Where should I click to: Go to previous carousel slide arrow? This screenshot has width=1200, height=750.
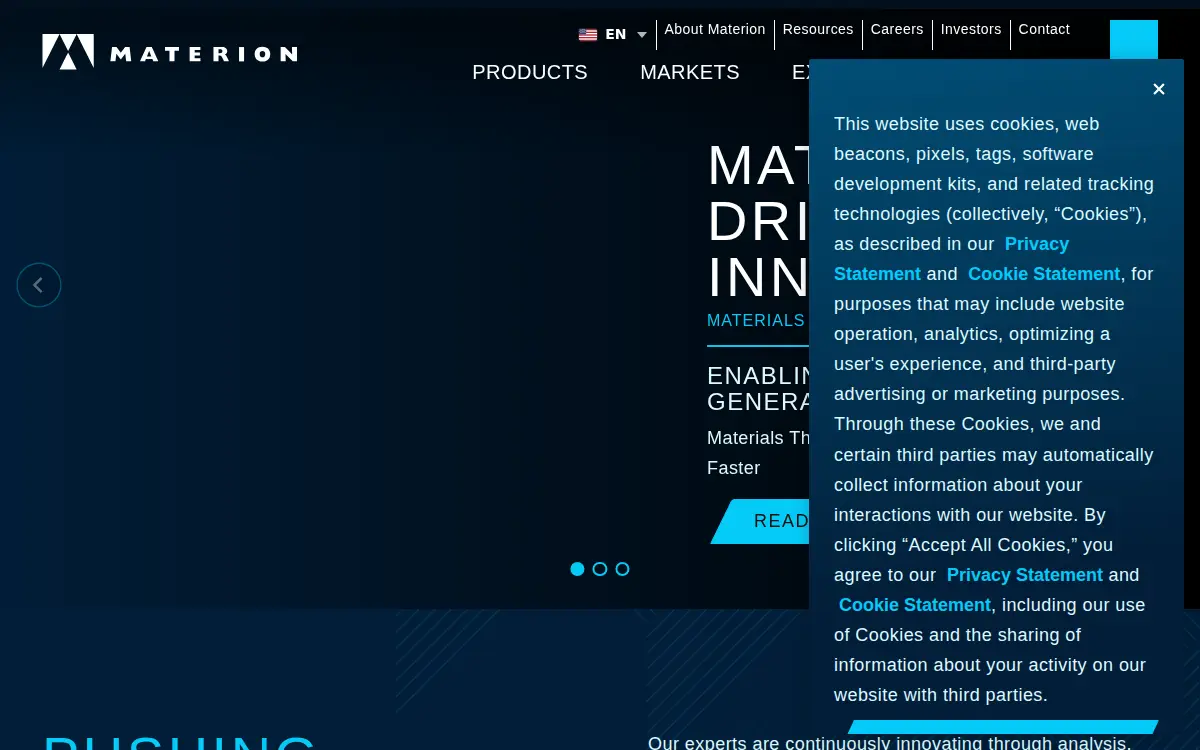pyautogui.click(x=39, y=285)
